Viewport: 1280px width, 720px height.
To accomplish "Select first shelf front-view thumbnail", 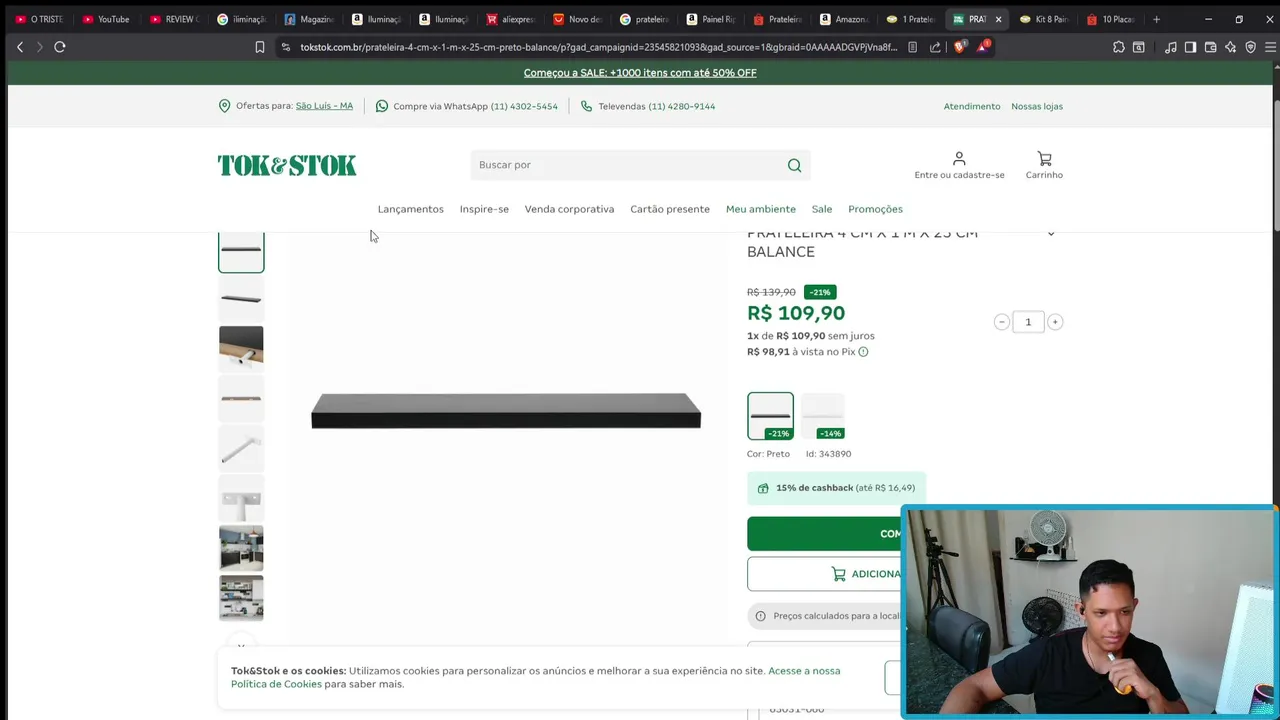I will (x=241, y=250).
